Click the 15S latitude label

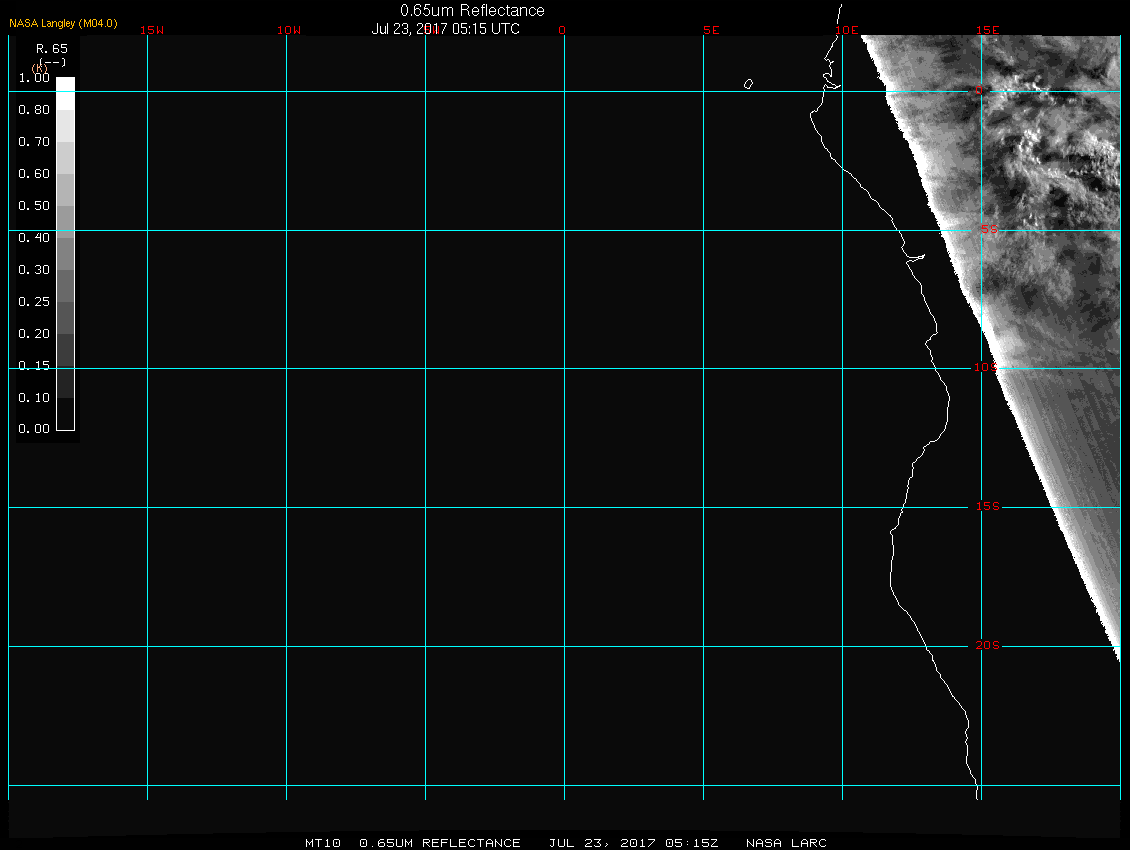(988, 507)
